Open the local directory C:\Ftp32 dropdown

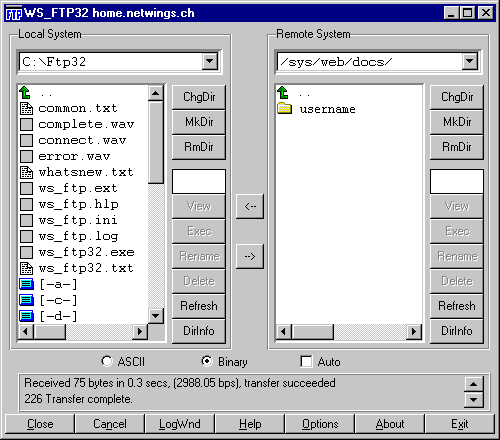pos(210,62)
